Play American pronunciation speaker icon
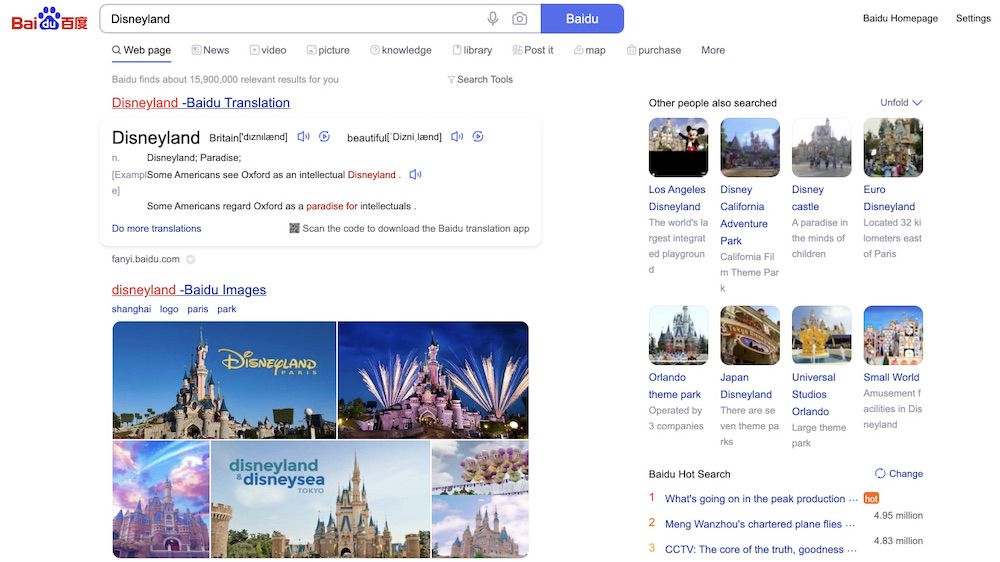Screen dimensions: 1000x562 click(457, 137)
